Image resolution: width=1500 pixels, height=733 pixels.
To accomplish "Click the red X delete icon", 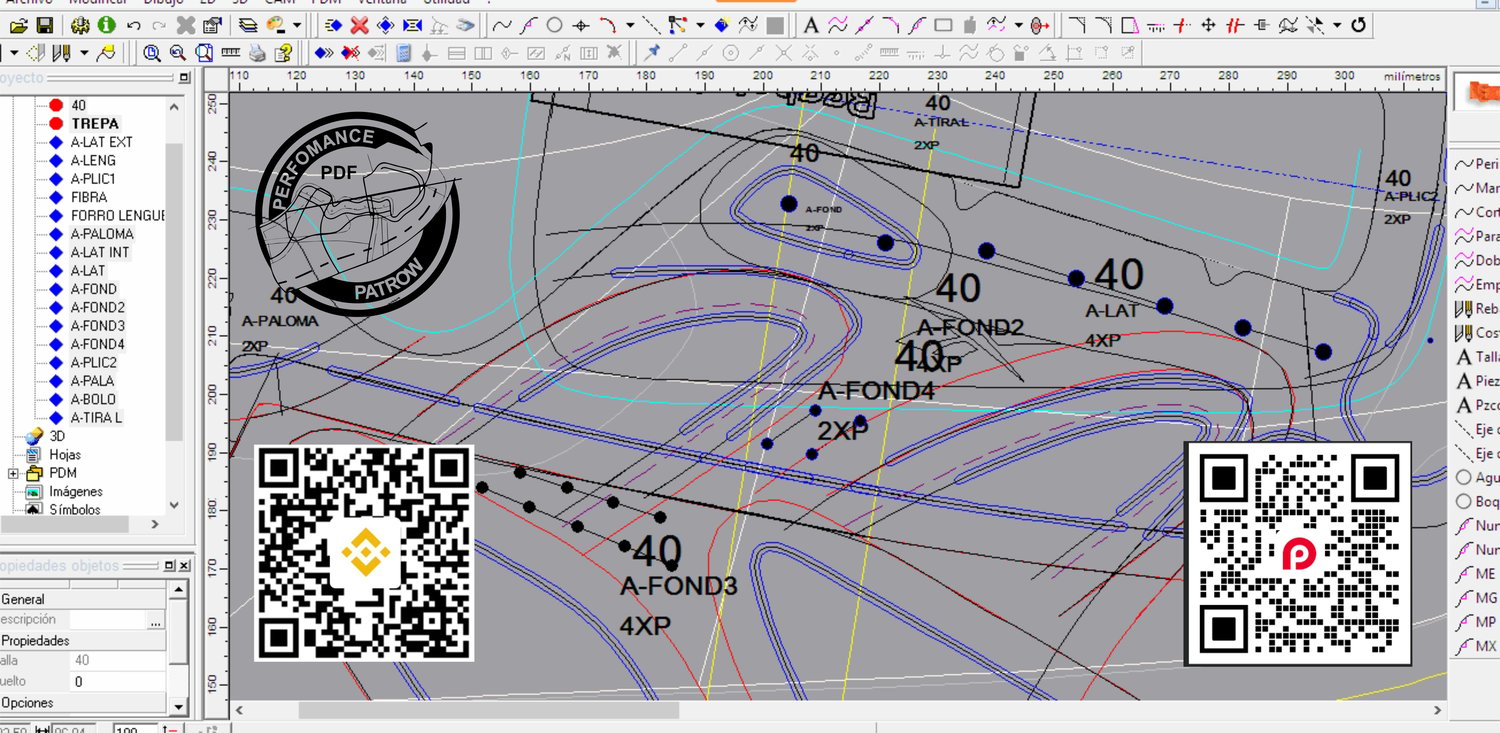I will pyautogui.click(x=359, y=25).
